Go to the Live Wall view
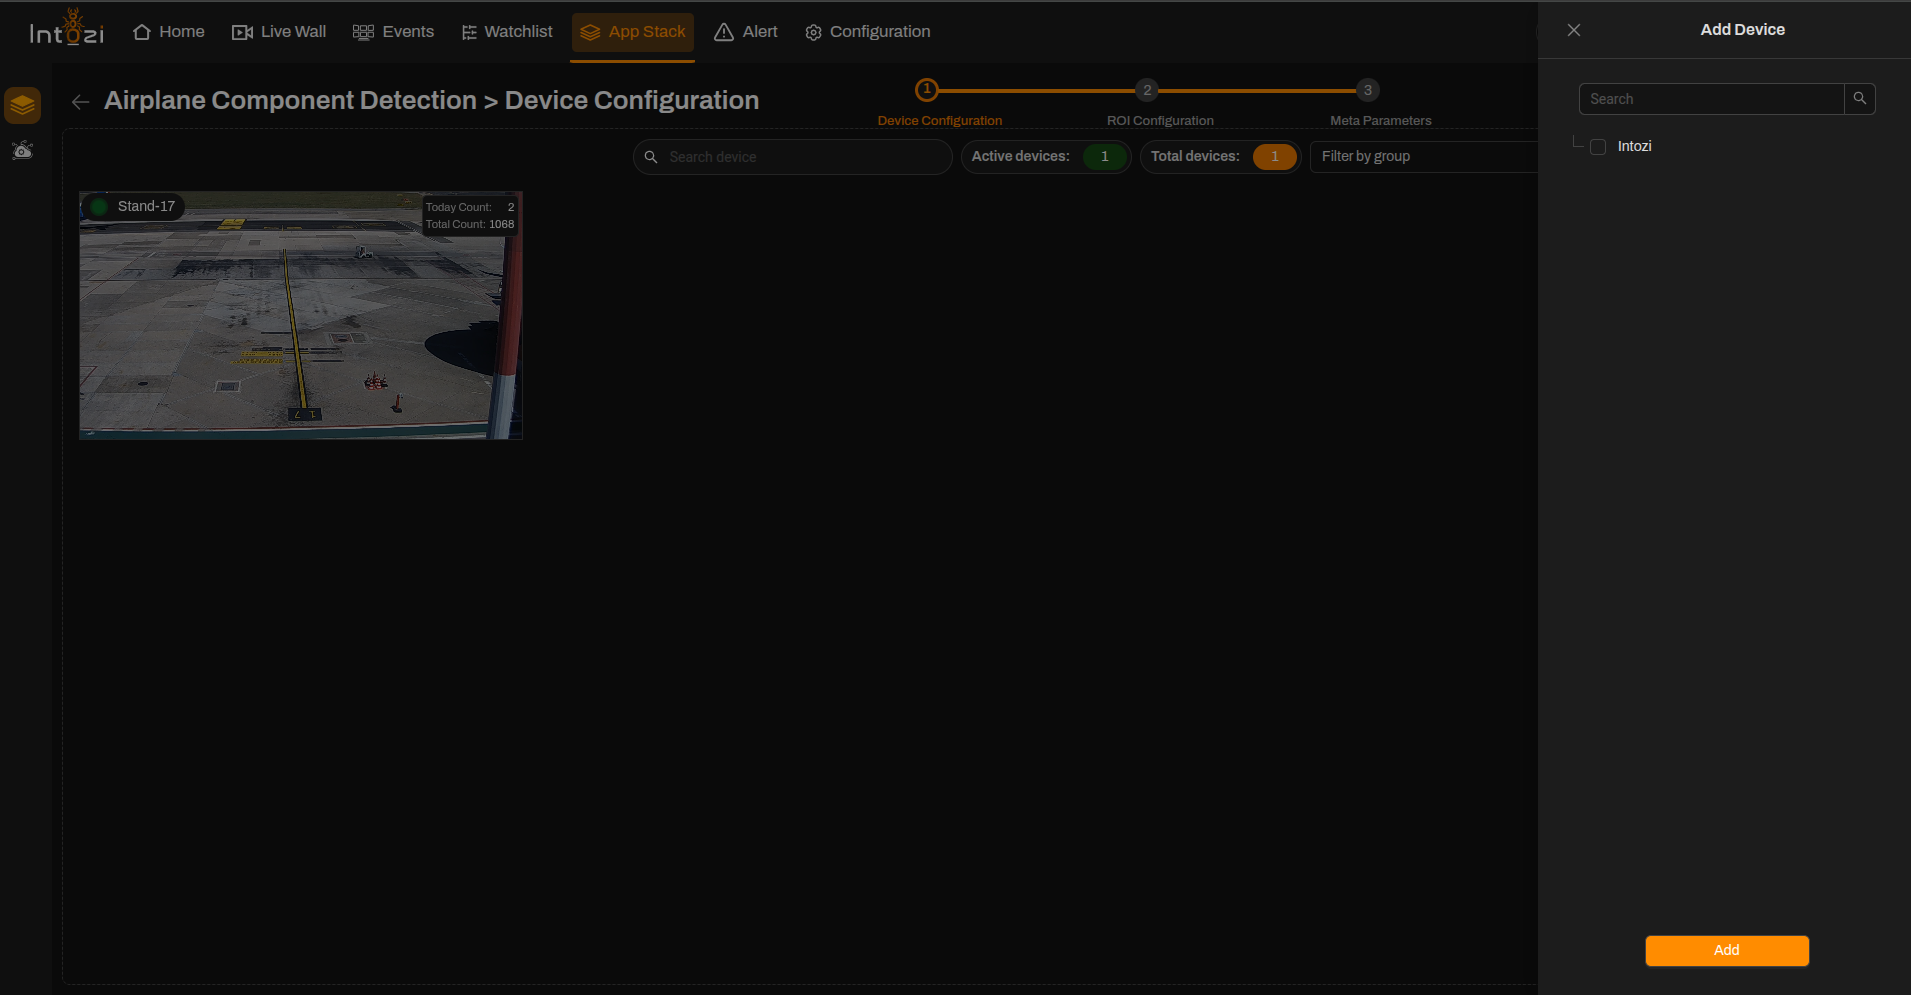Image resolution: width=1911 pixels, height=995 pixels. 279,32
